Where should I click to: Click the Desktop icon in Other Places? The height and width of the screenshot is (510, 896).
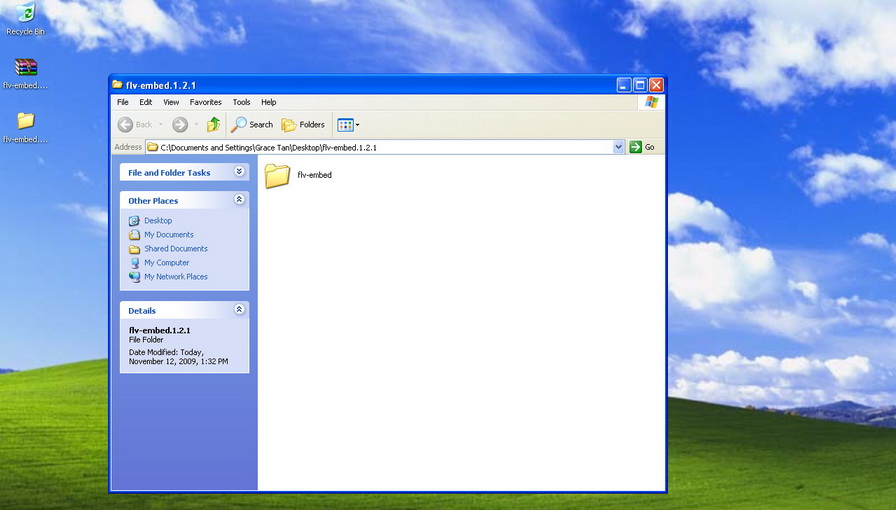click(134, 221)
